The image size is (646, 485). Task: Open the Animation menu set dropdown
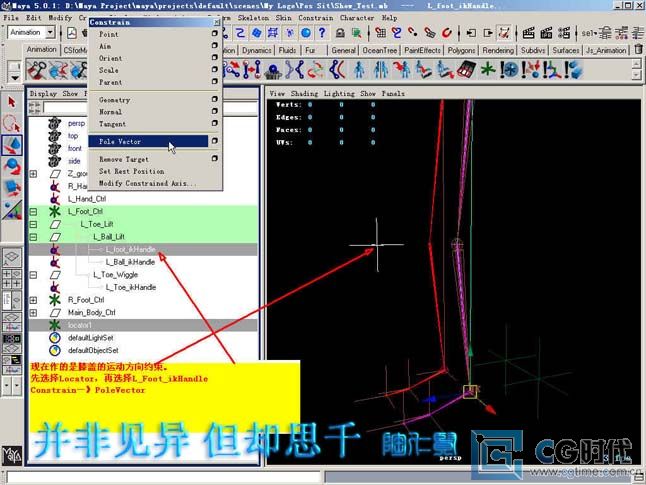pos(50,32)
